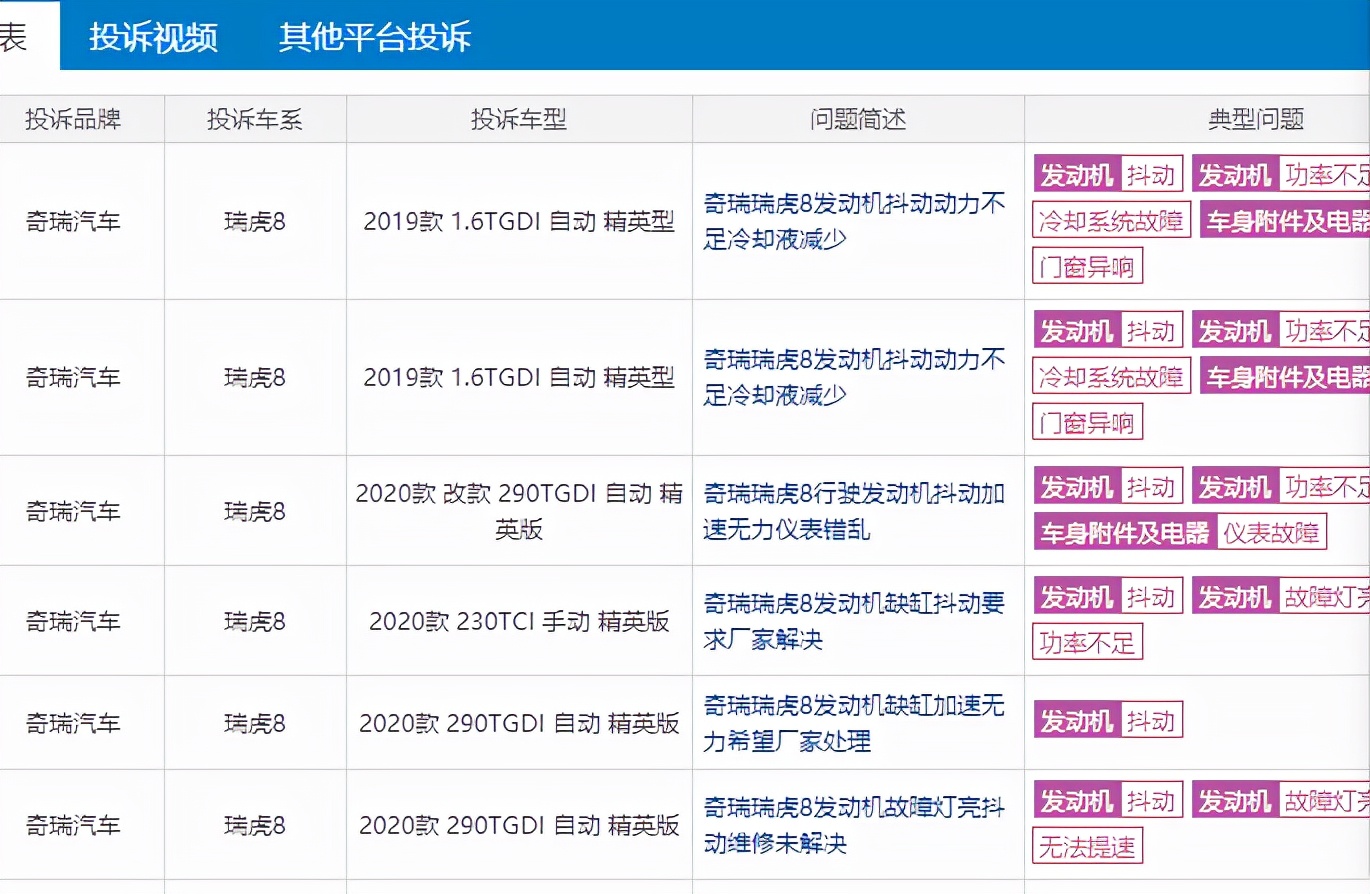This screenshot has width=1370, height=894.
Task: Open the 其他平台投诉 tab
Action: [375, 35]
